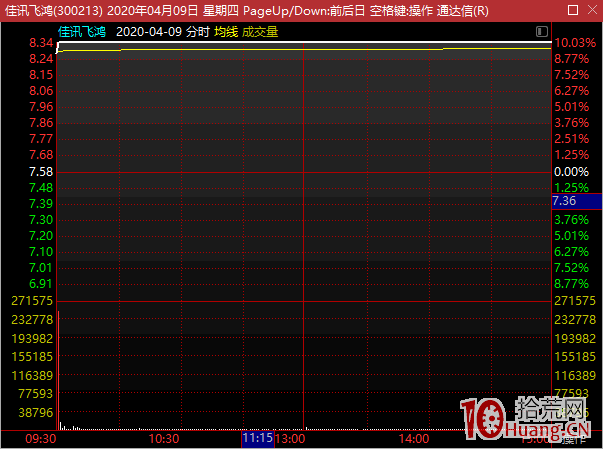
Task: Click the 10.03% limit-up percentage label
Action: point(574,43)
